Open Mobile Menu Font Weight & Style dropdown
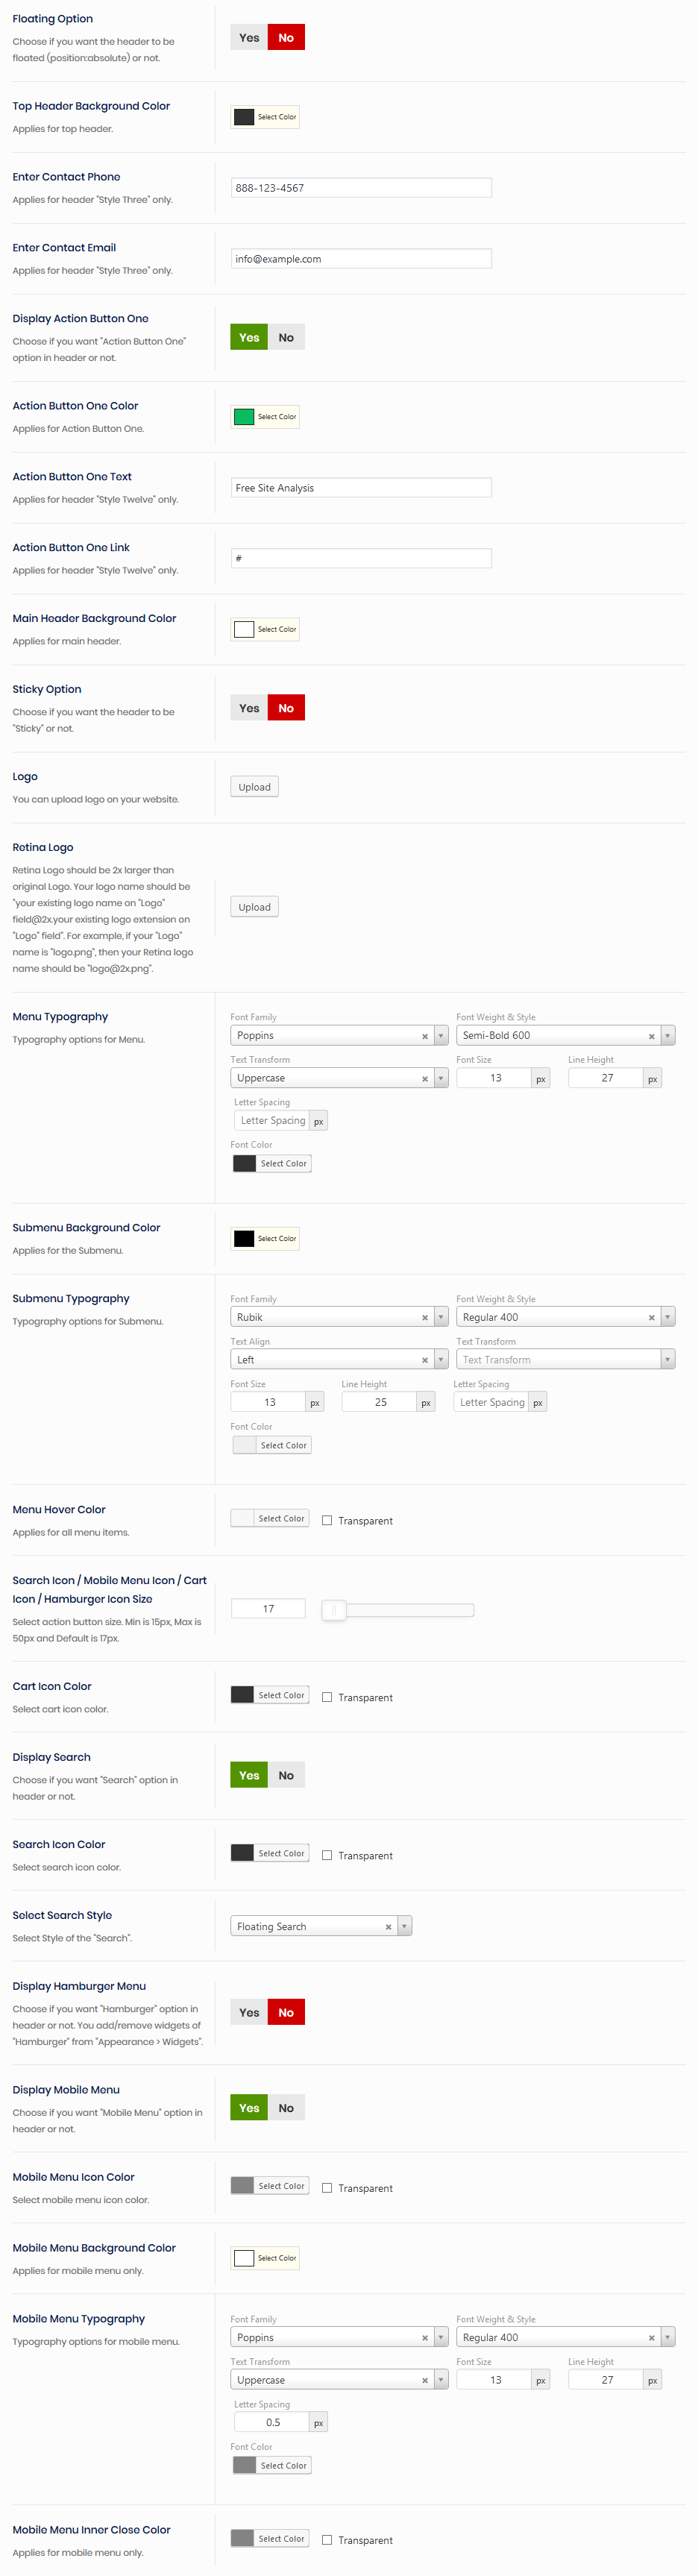 pyautogui.click(x=667, y=2338)
